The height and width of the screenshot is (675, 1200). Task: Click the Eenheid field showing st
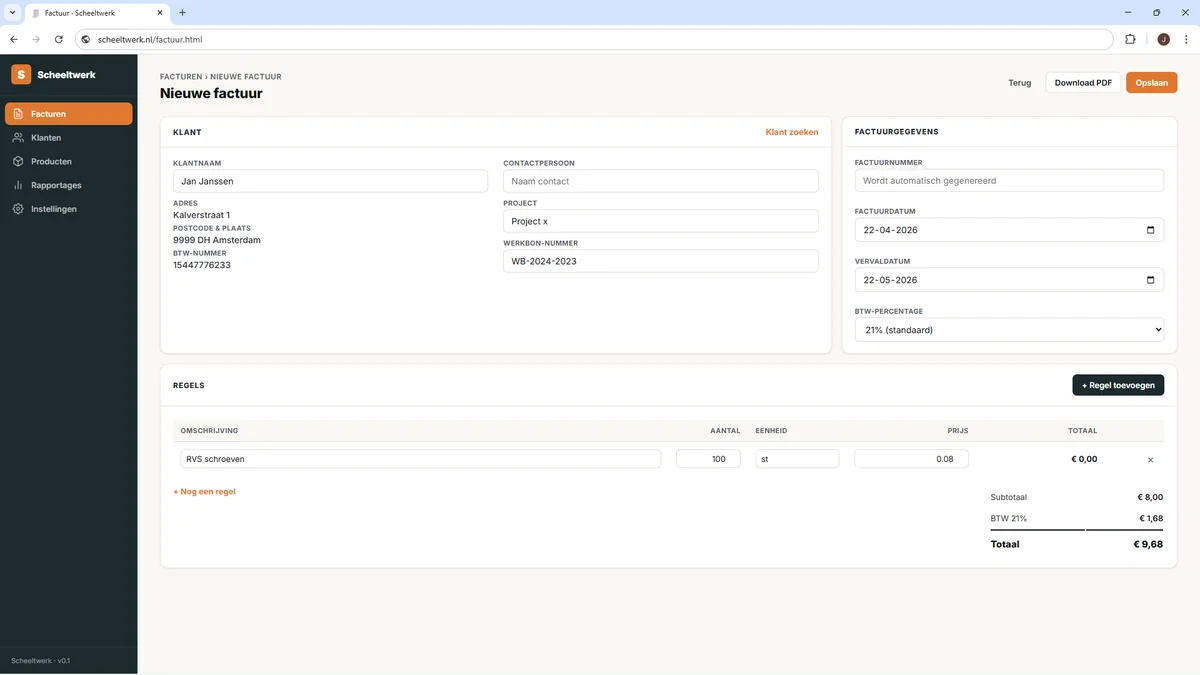pos(797,459)
